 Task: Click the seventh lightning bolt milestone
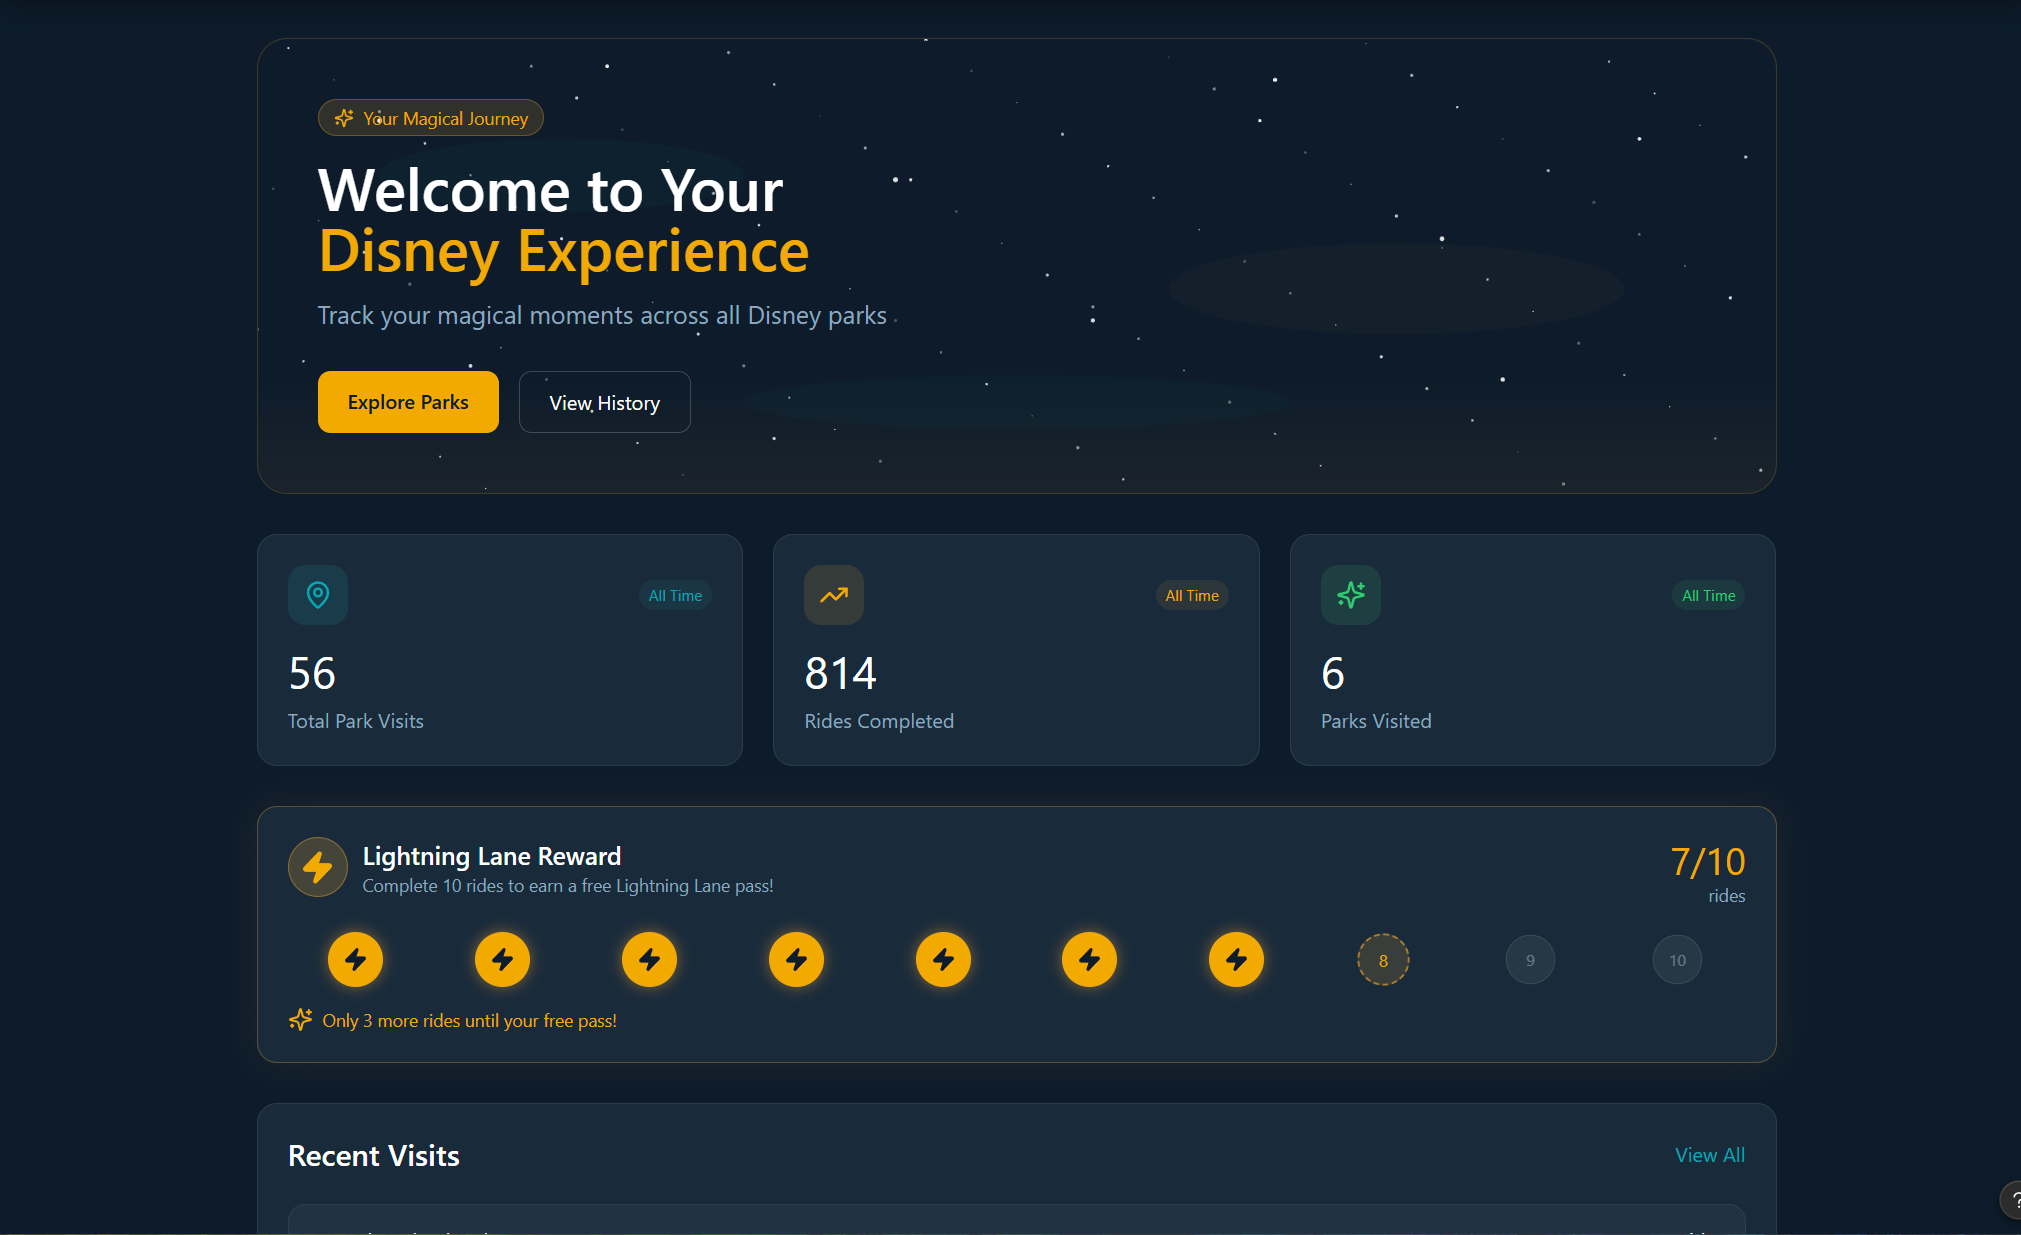[1236, 959]
